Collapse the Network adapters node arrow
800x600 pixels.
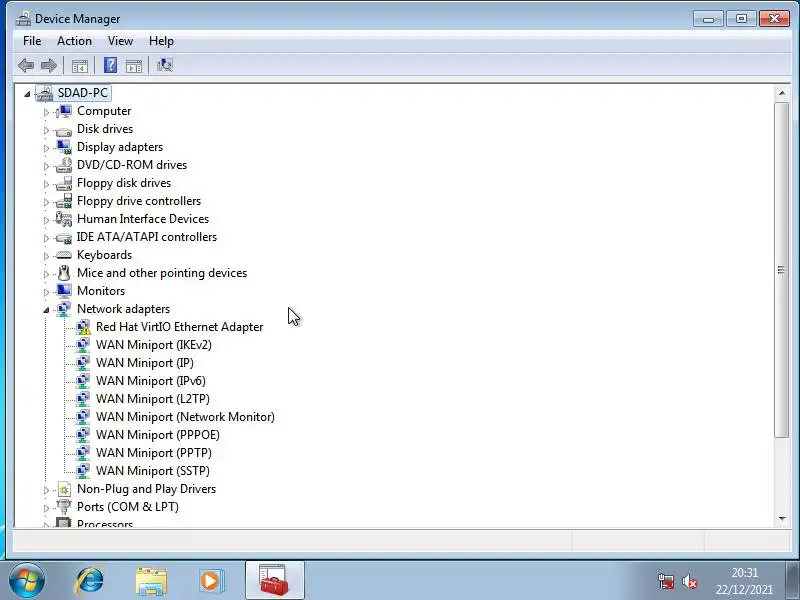(46, 310)
